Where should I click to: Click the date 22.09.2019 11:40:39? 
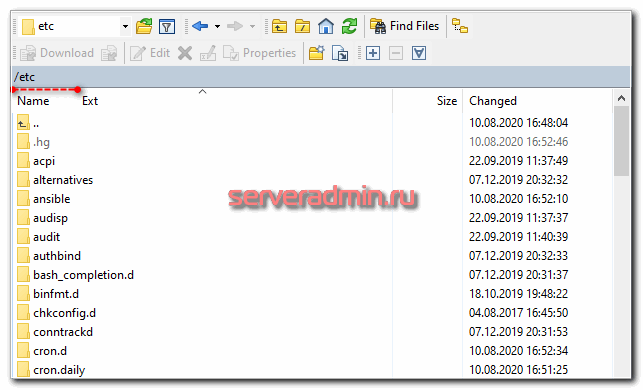tap(518, 237)
